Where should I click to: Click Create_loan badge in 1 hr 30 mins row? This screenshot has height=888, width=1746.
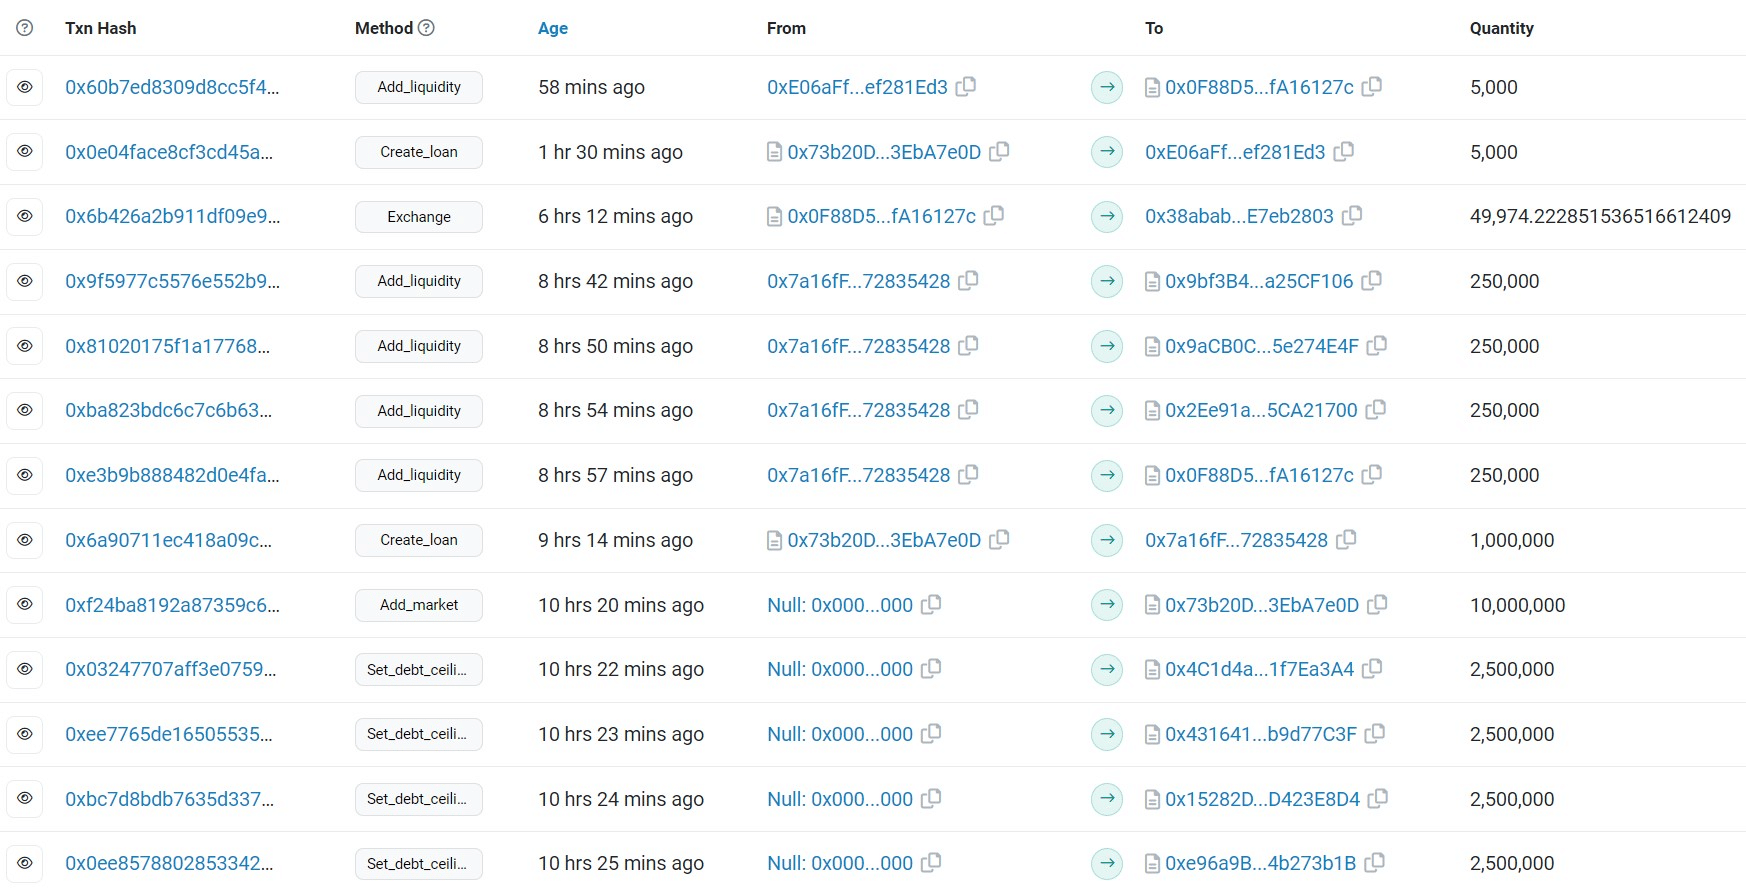pyautogui.click(x=419, y=152)
